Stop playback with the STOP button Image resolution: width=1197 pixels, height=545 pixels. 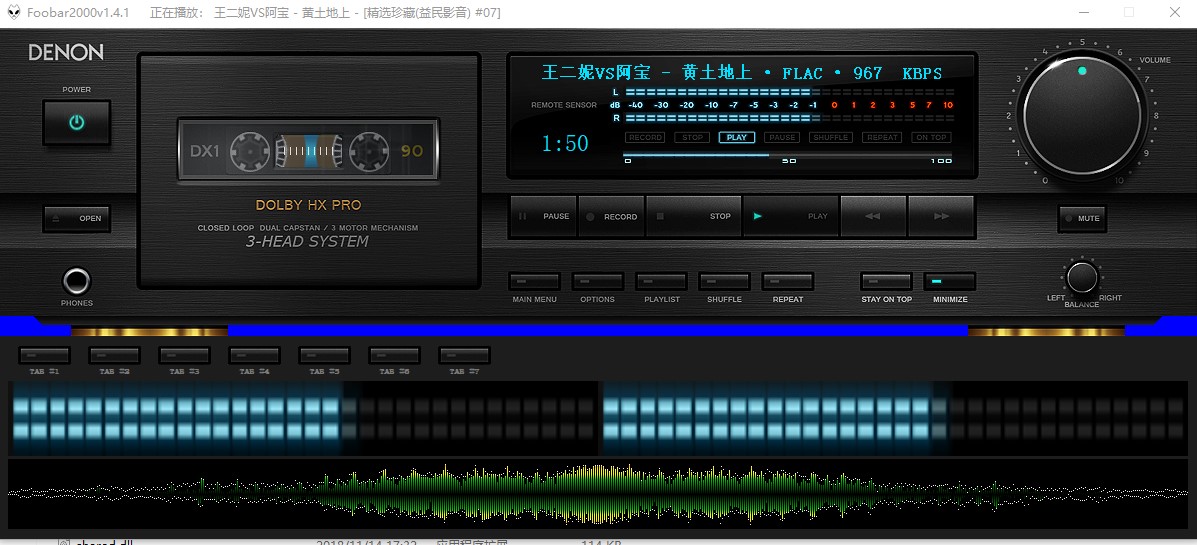[x=693, y=216]
